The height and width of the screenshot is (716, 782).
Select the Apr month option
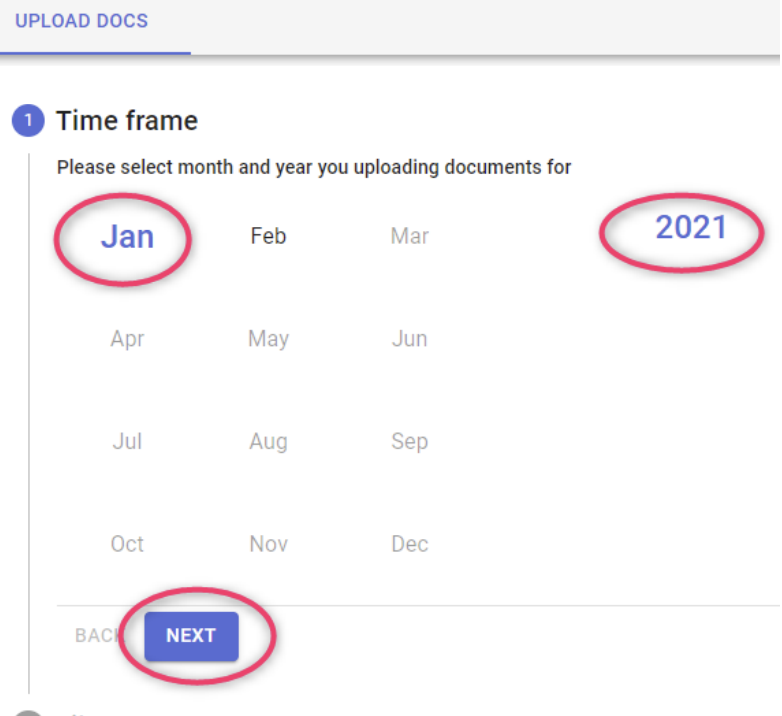coord(127,339)
